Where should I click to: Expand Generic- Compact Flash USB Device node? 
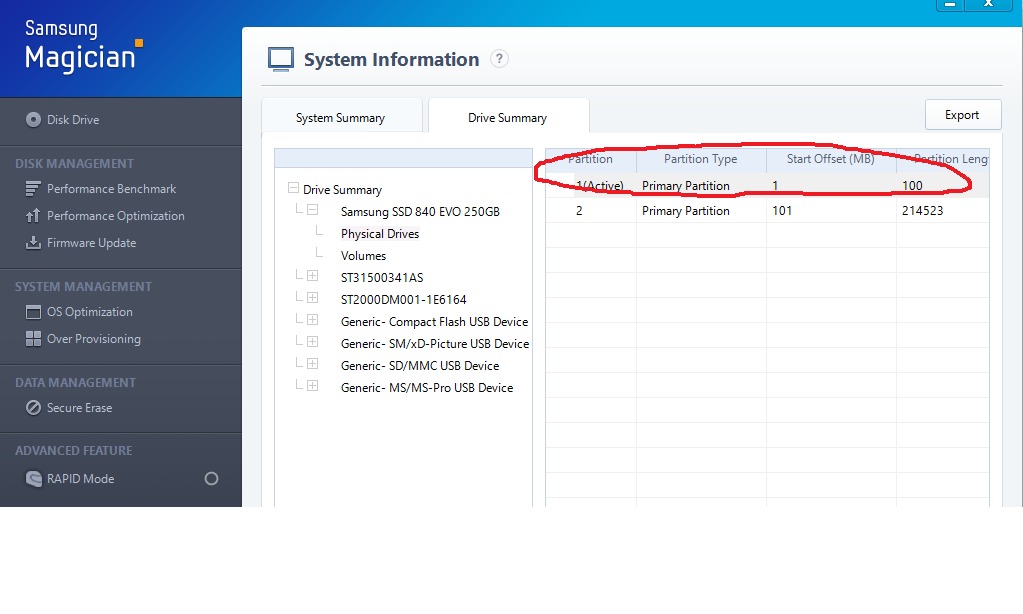coord(313,320)
